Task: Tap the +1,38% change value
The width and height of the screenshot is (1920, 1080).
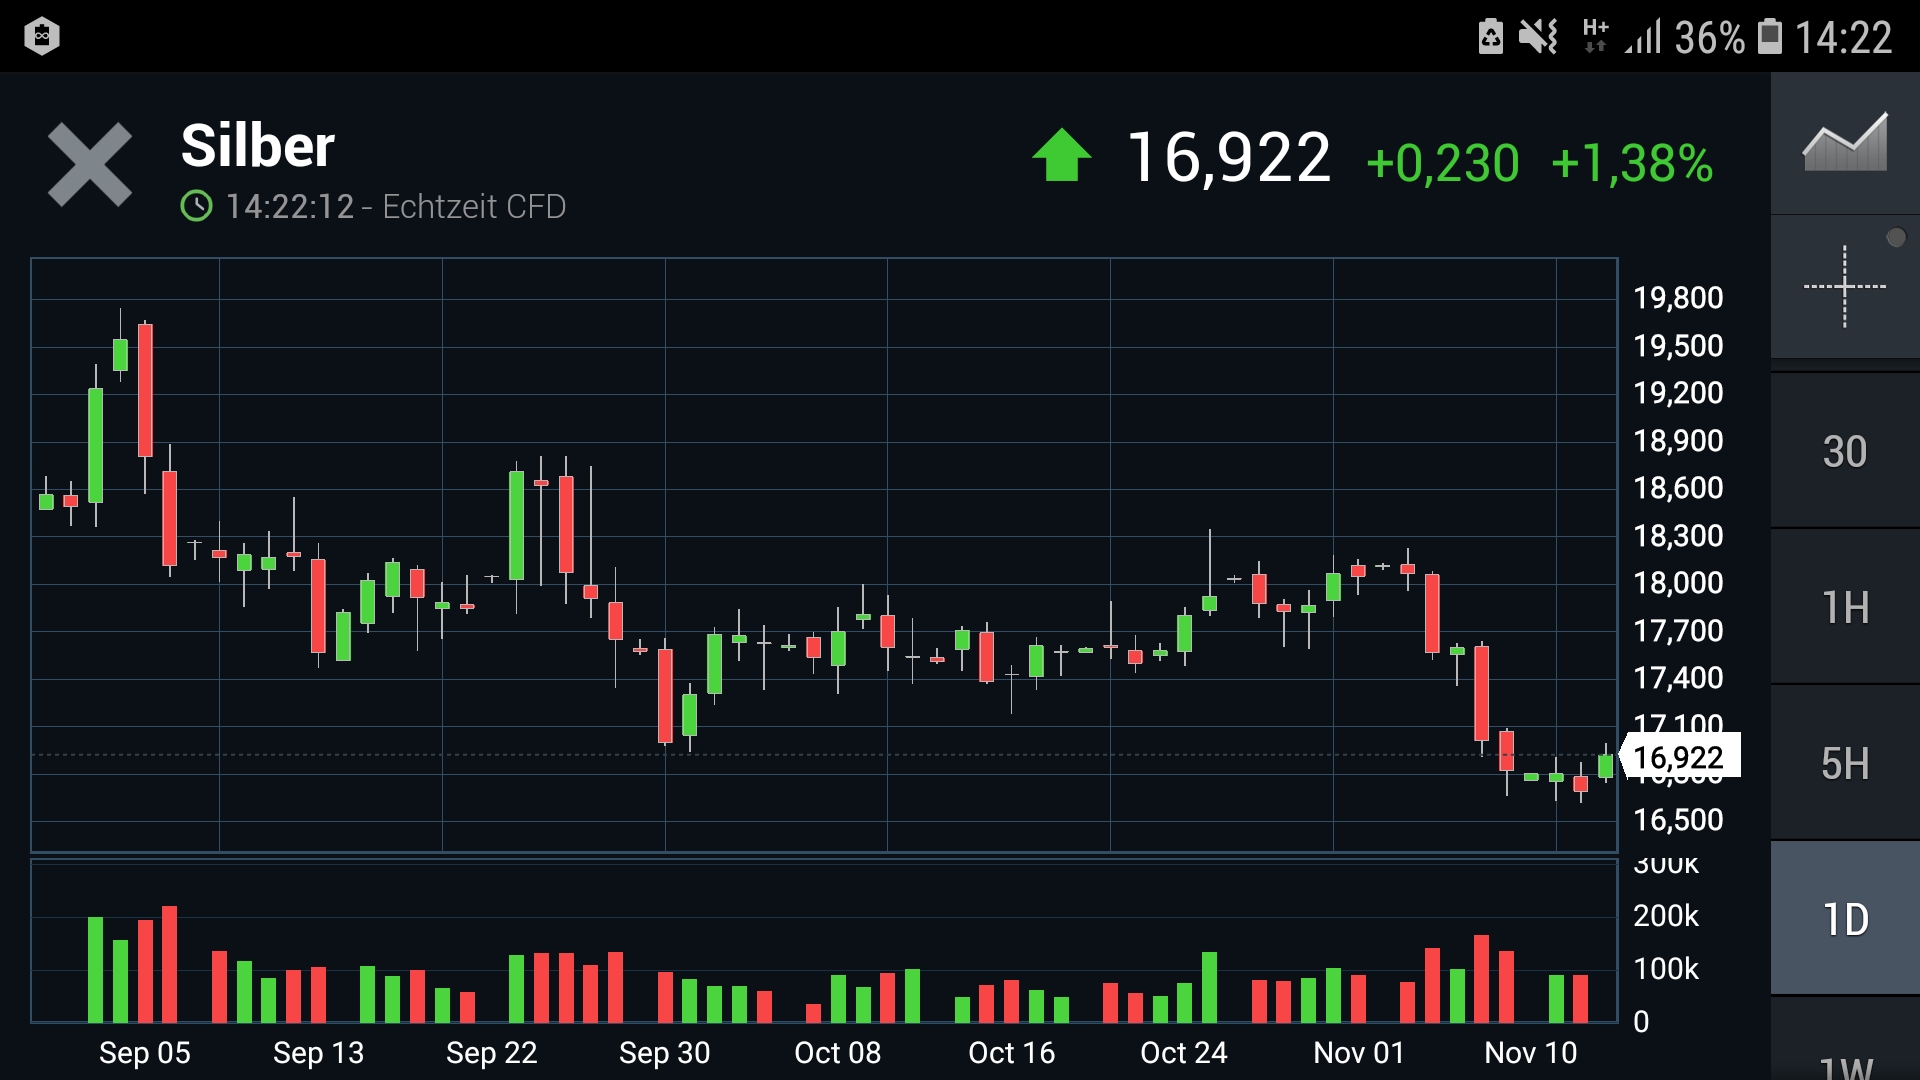Action: click(x=1631, y=163)
